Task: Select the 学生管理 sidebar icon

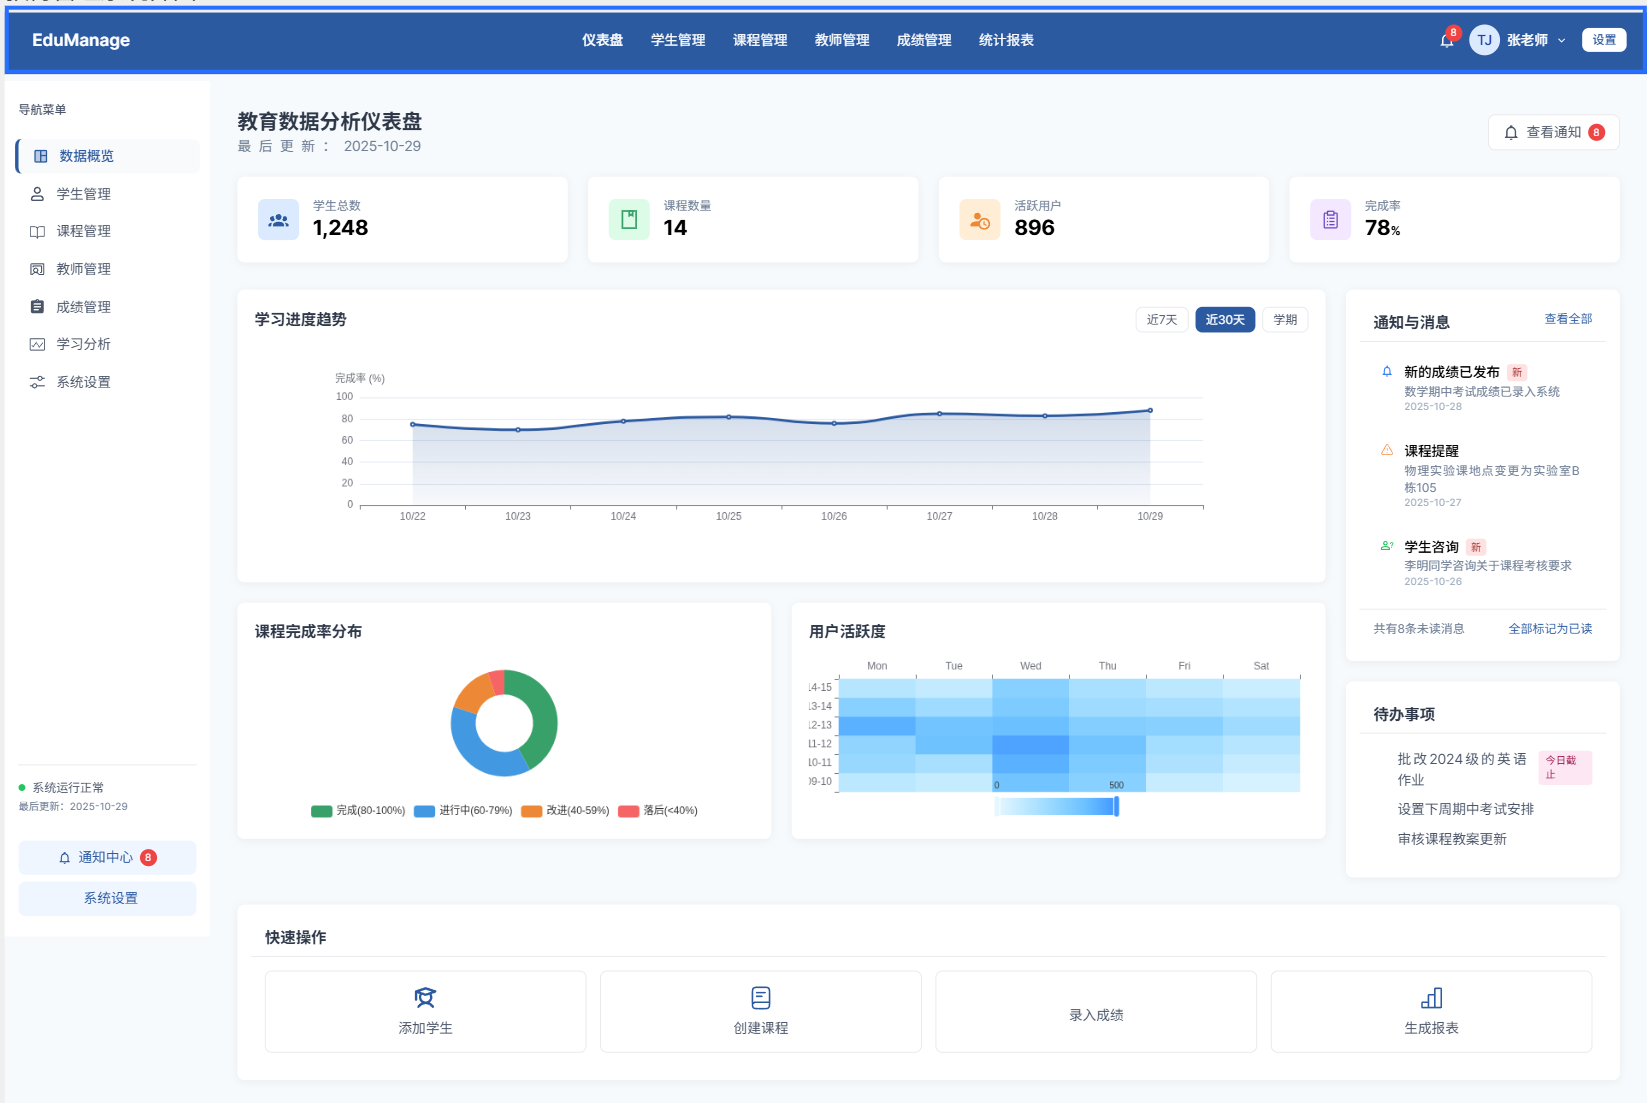Action: [x=37, y=193]
